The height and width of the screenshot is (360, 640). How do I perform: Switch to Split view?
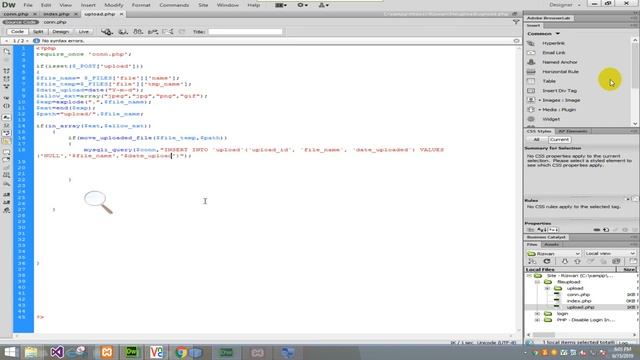[x=38, y=31]
